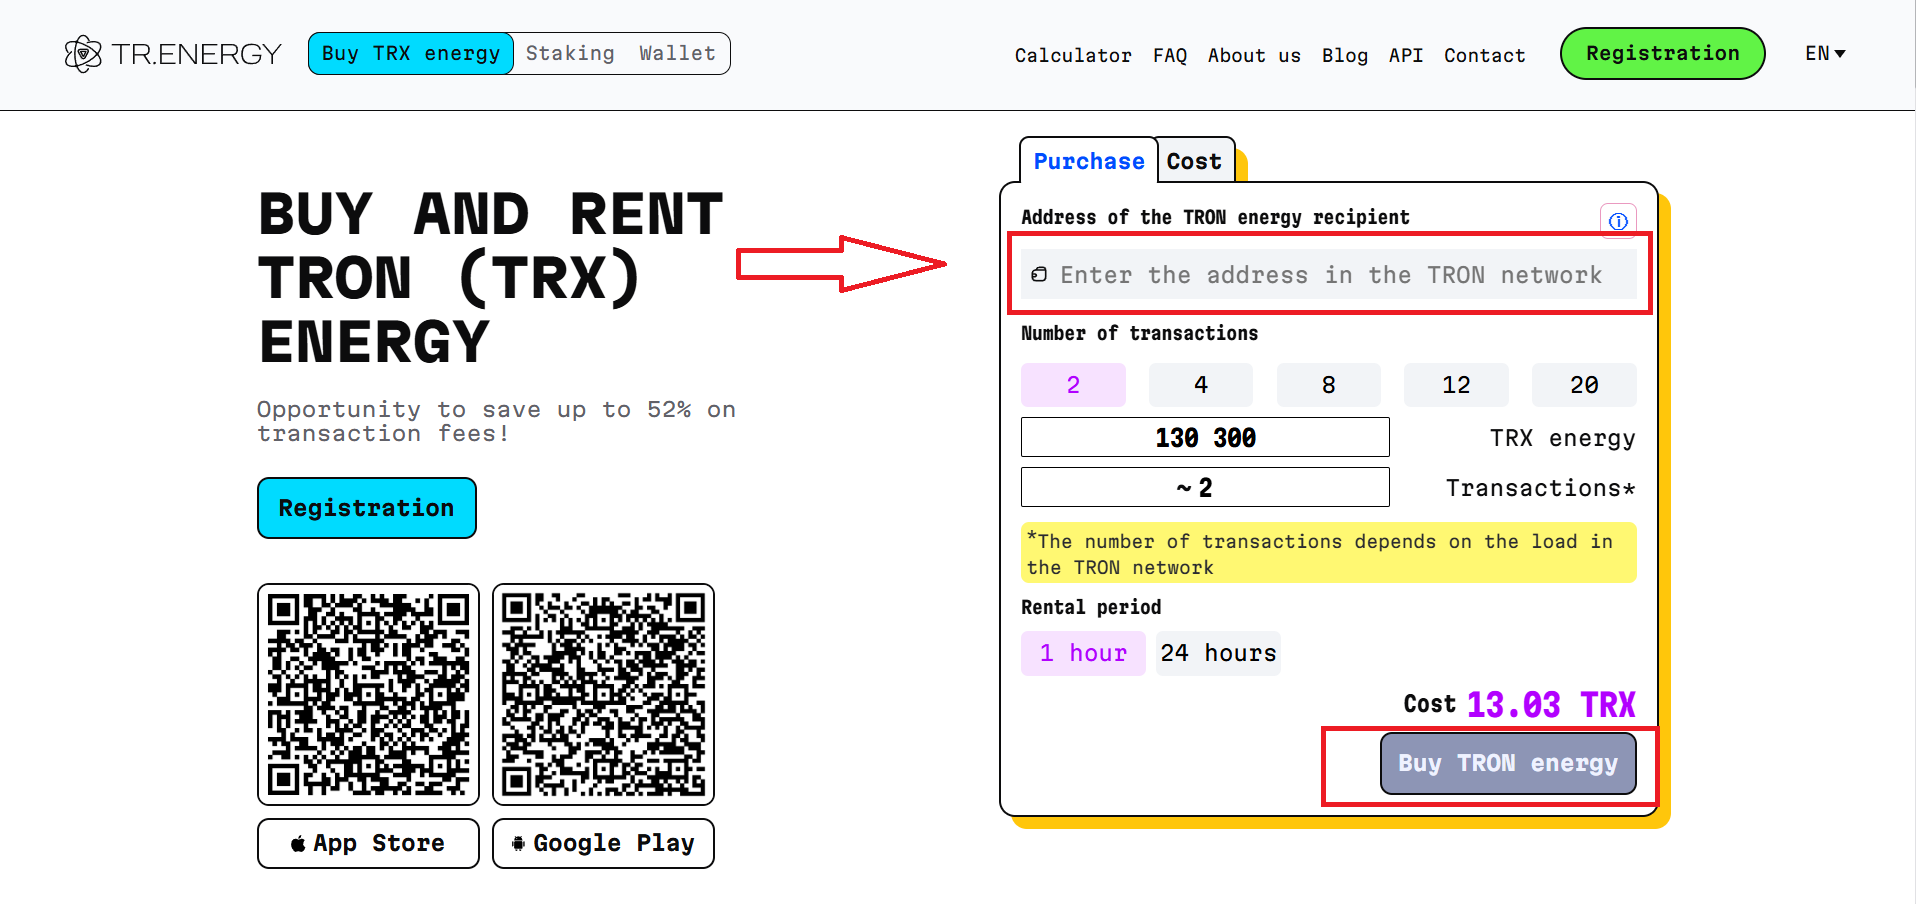
Task: Open the API link
Action: 1405,55
